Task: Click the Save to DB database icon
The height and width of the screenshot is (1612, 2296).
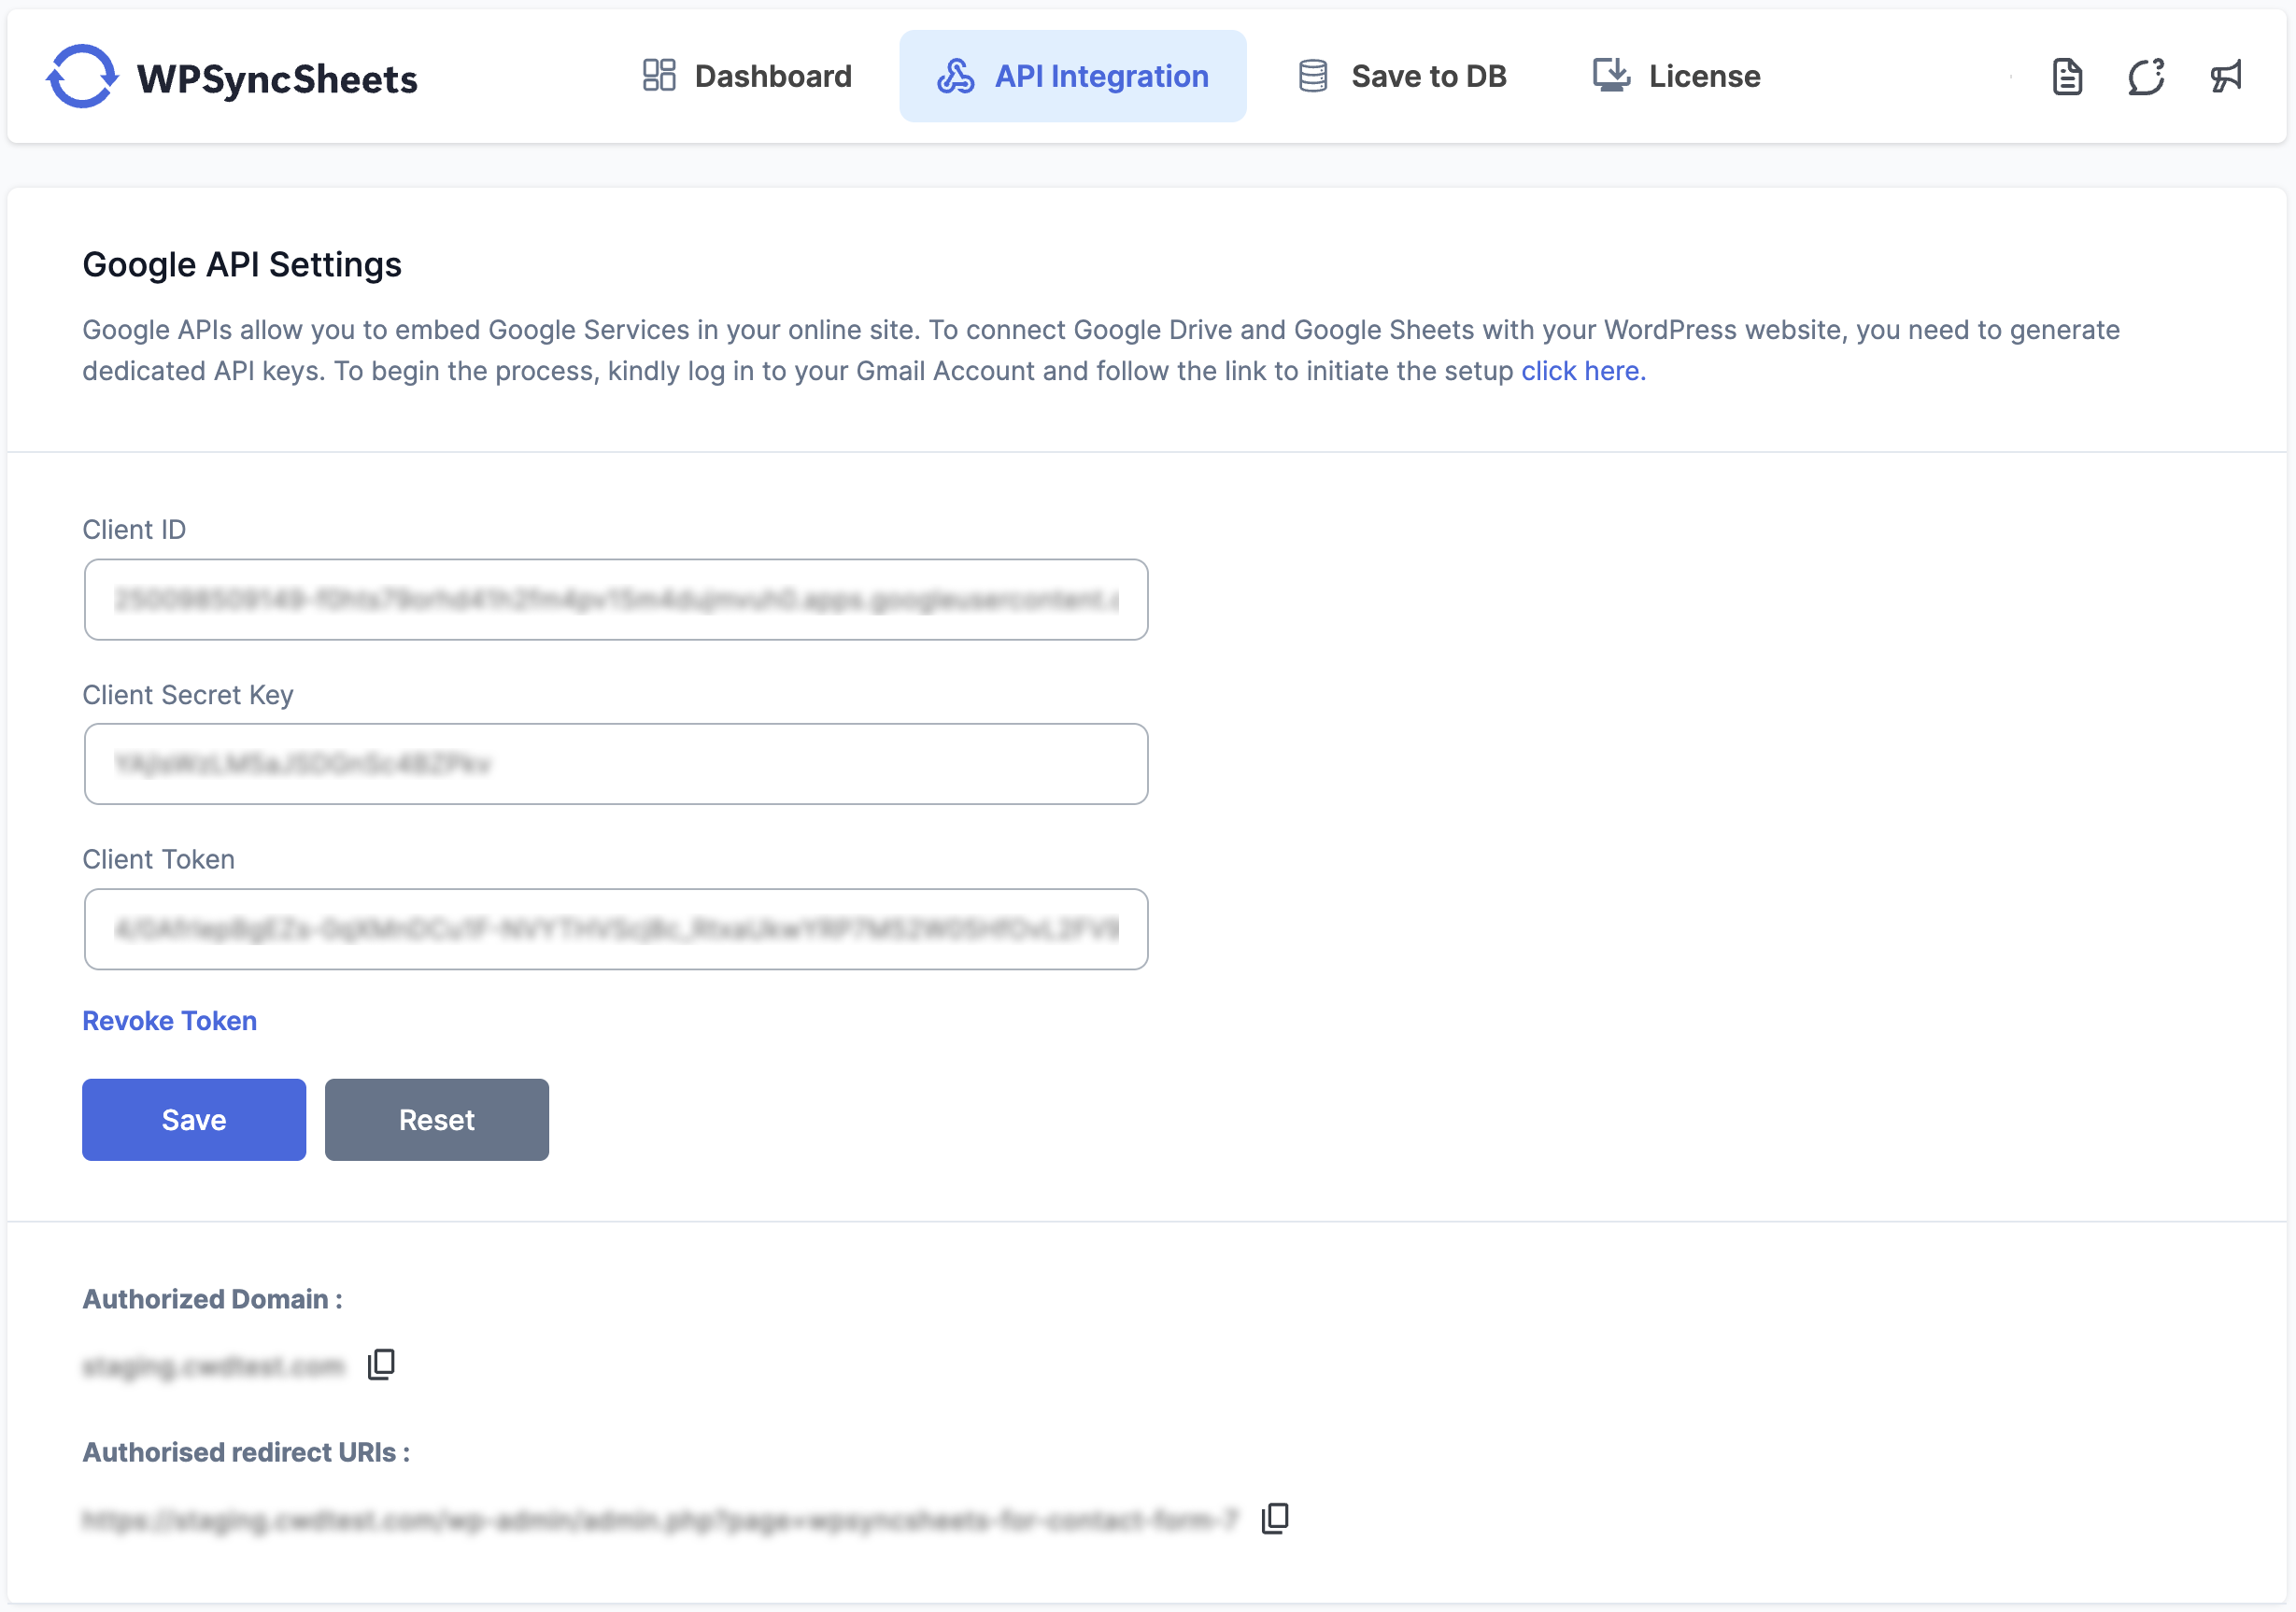Action: [1313, 76]
